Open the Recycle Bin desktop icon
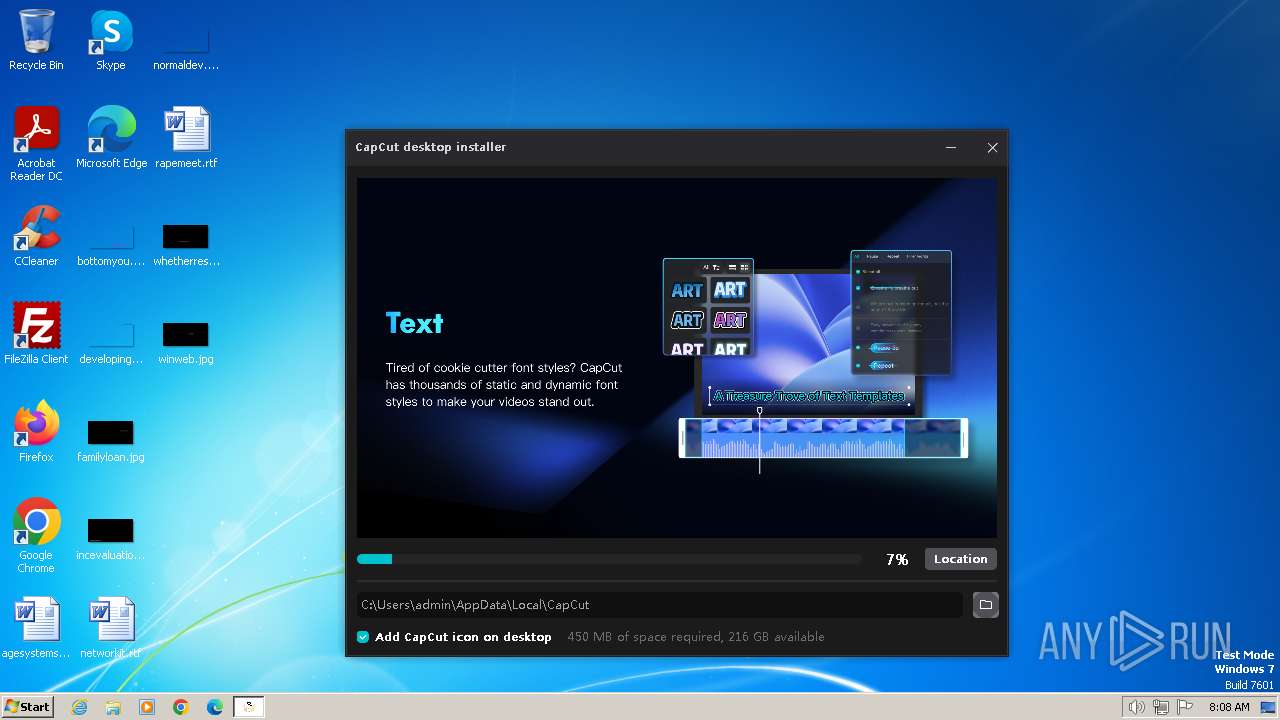The width and height of the screenshot is (1280, 720). [x=36, y=40]
